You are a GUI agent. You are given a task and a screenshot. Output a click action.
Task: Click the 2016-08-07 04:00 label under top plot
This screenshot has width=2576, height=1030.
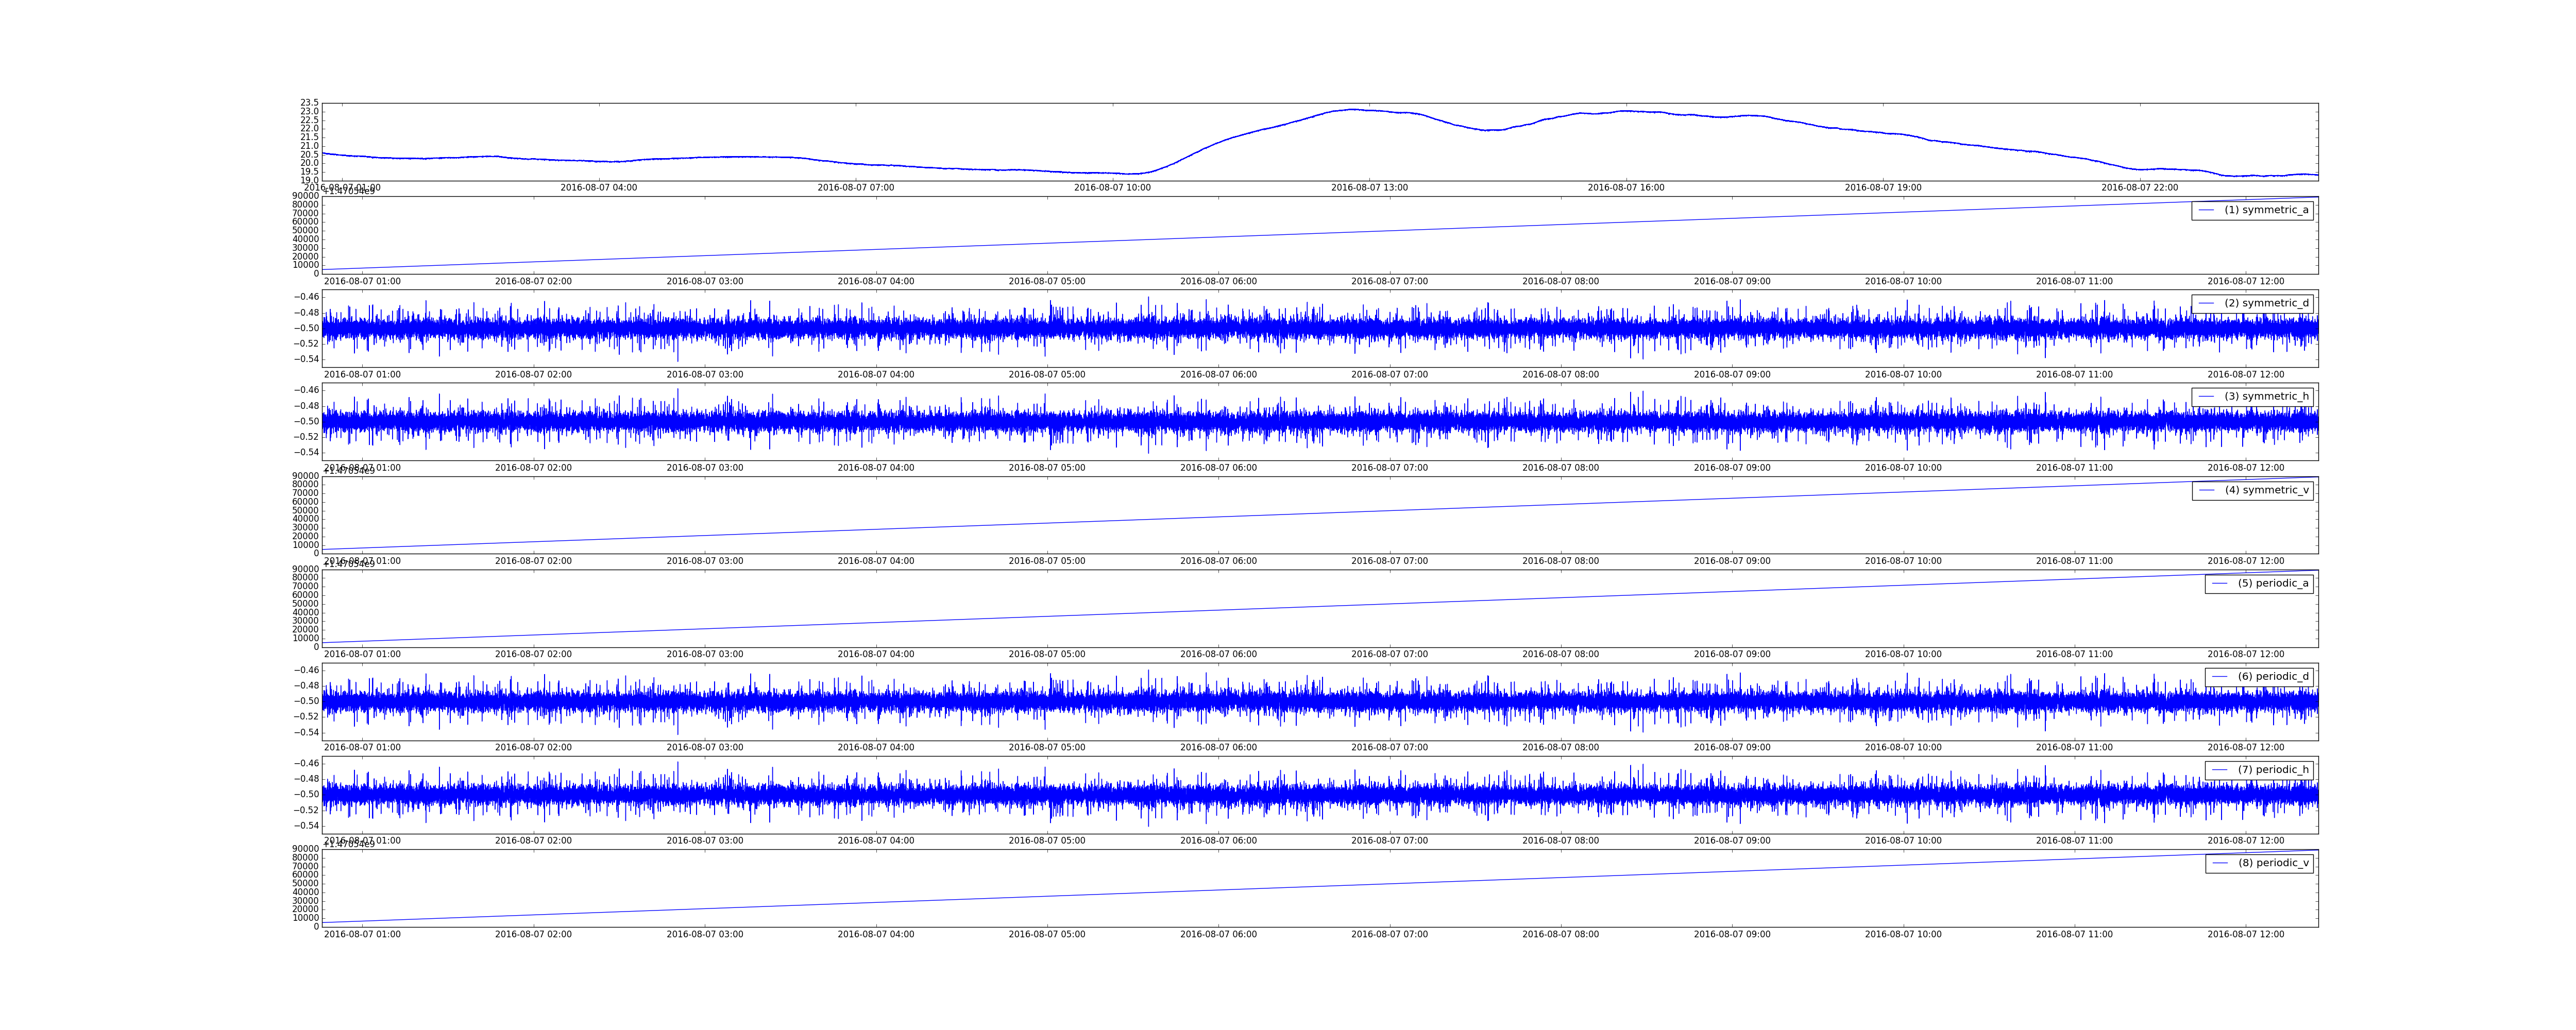[598, 188]
